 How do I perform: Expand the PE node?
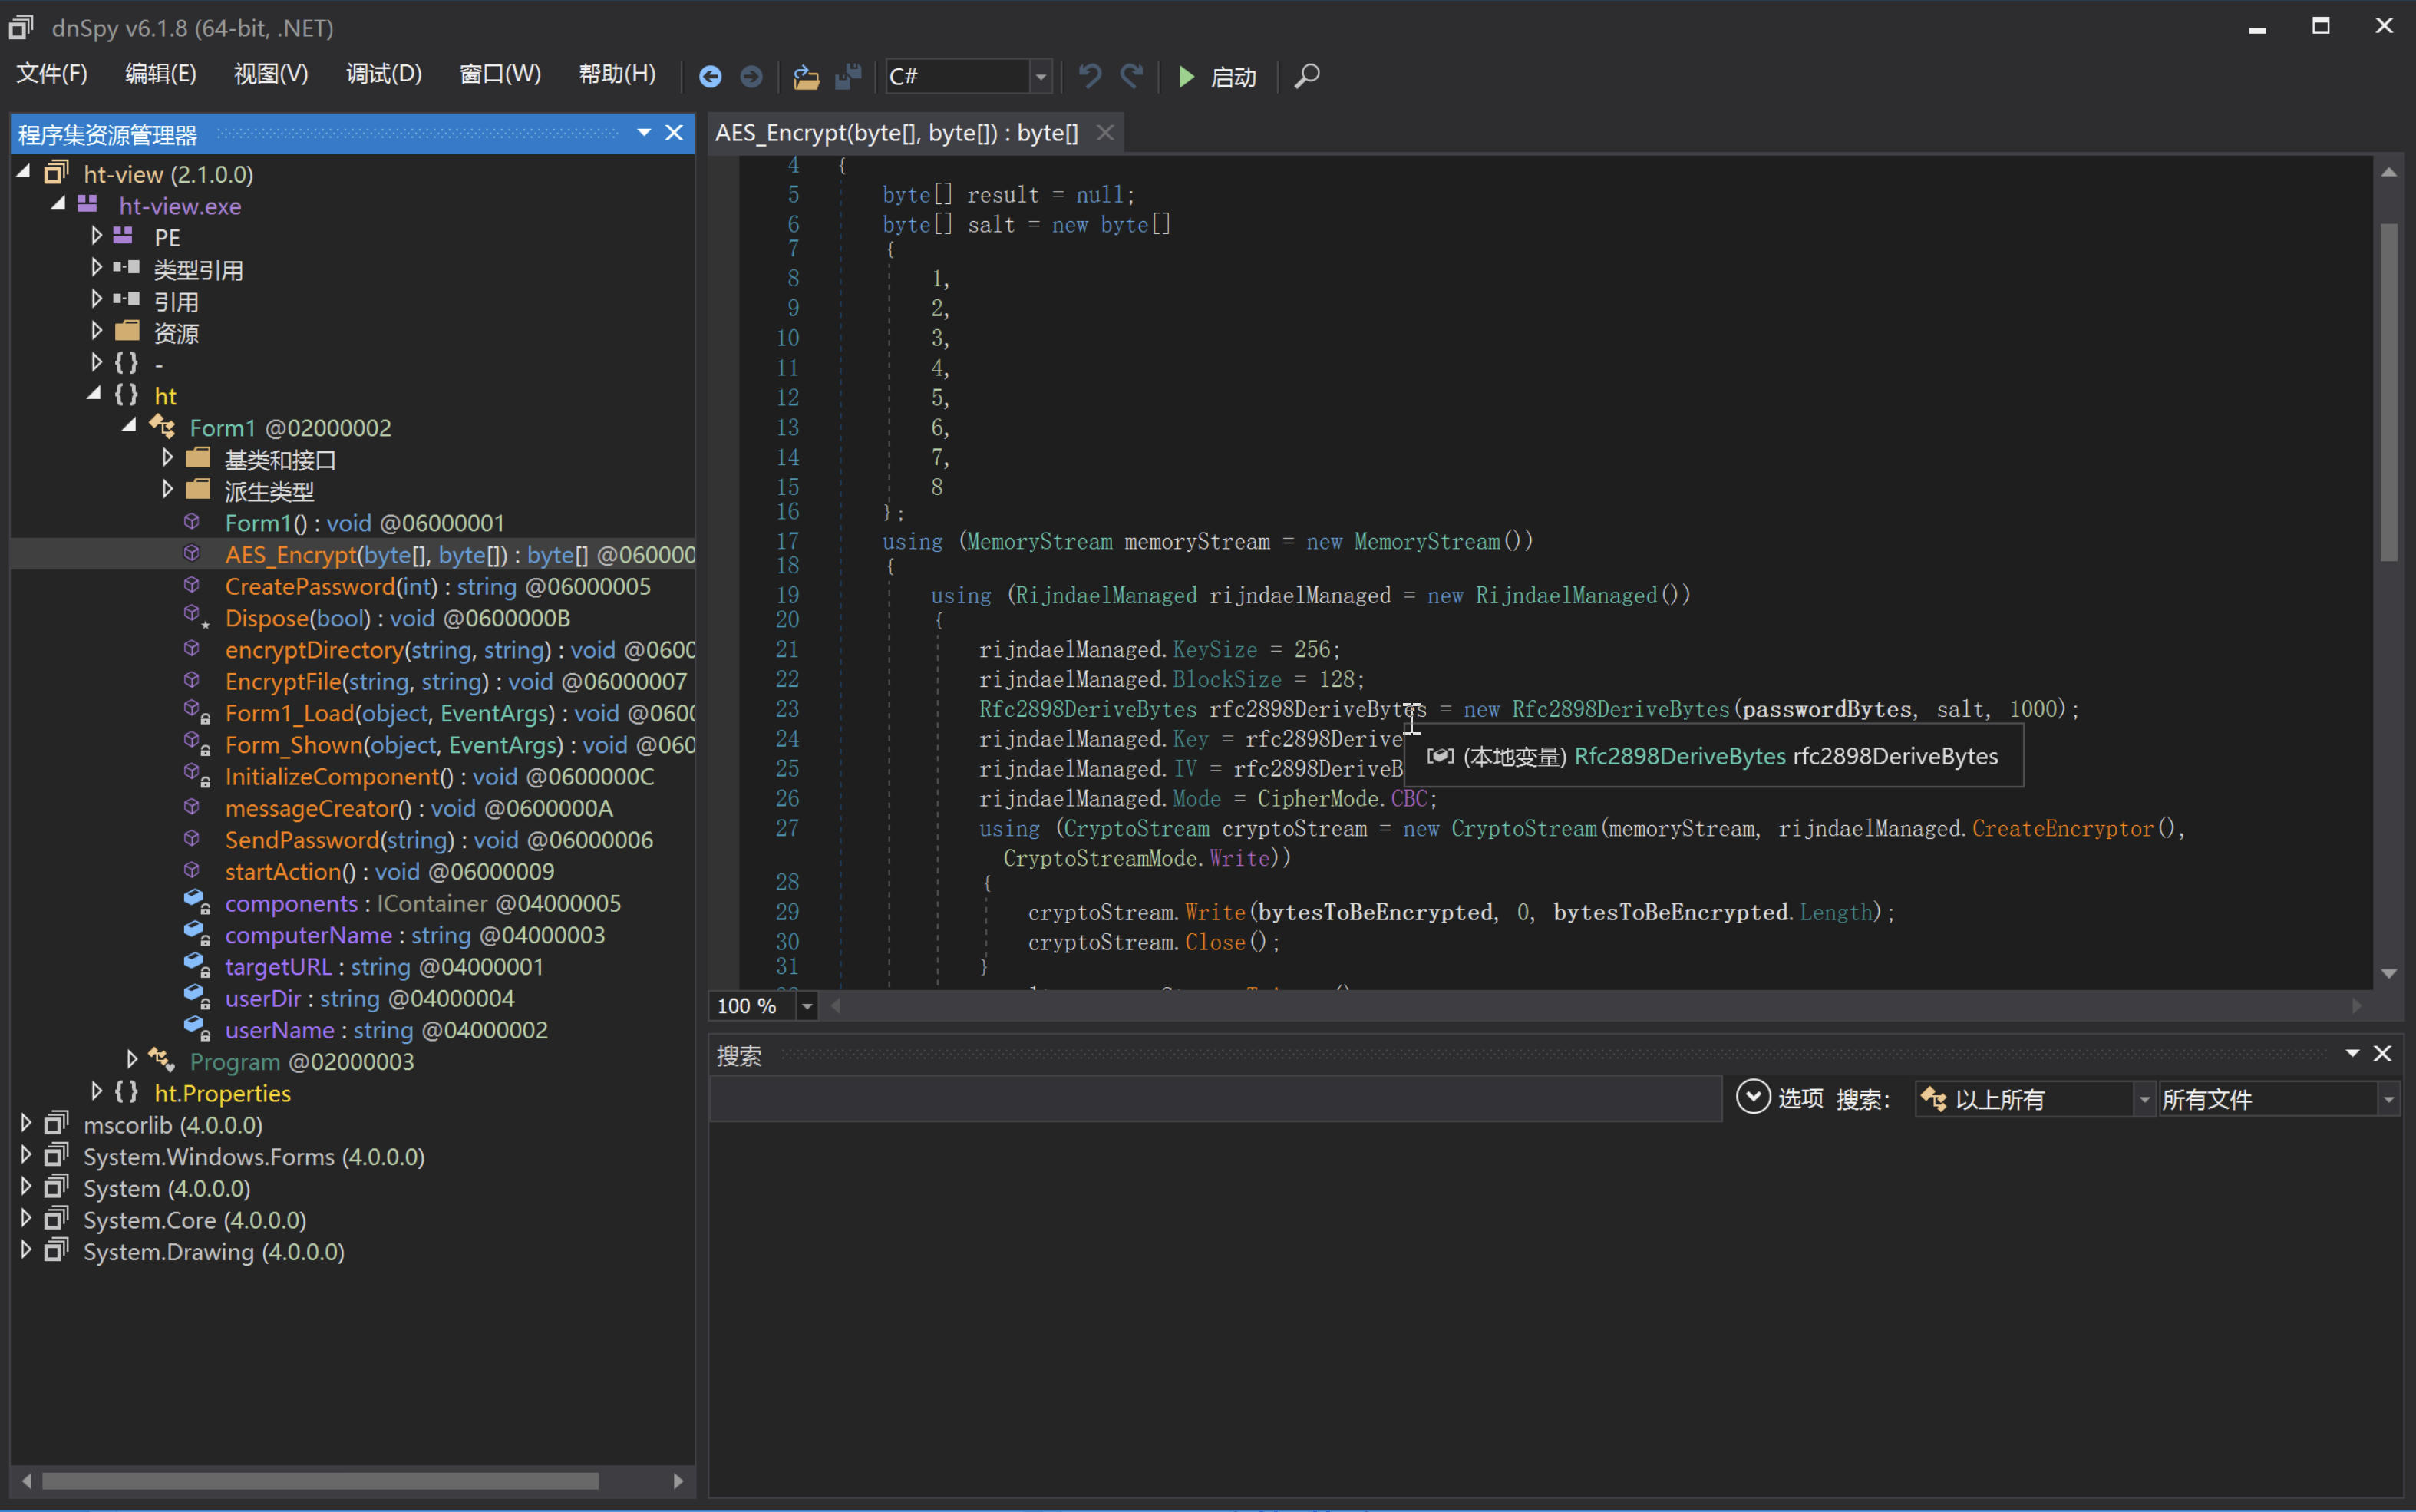point(96,236)
